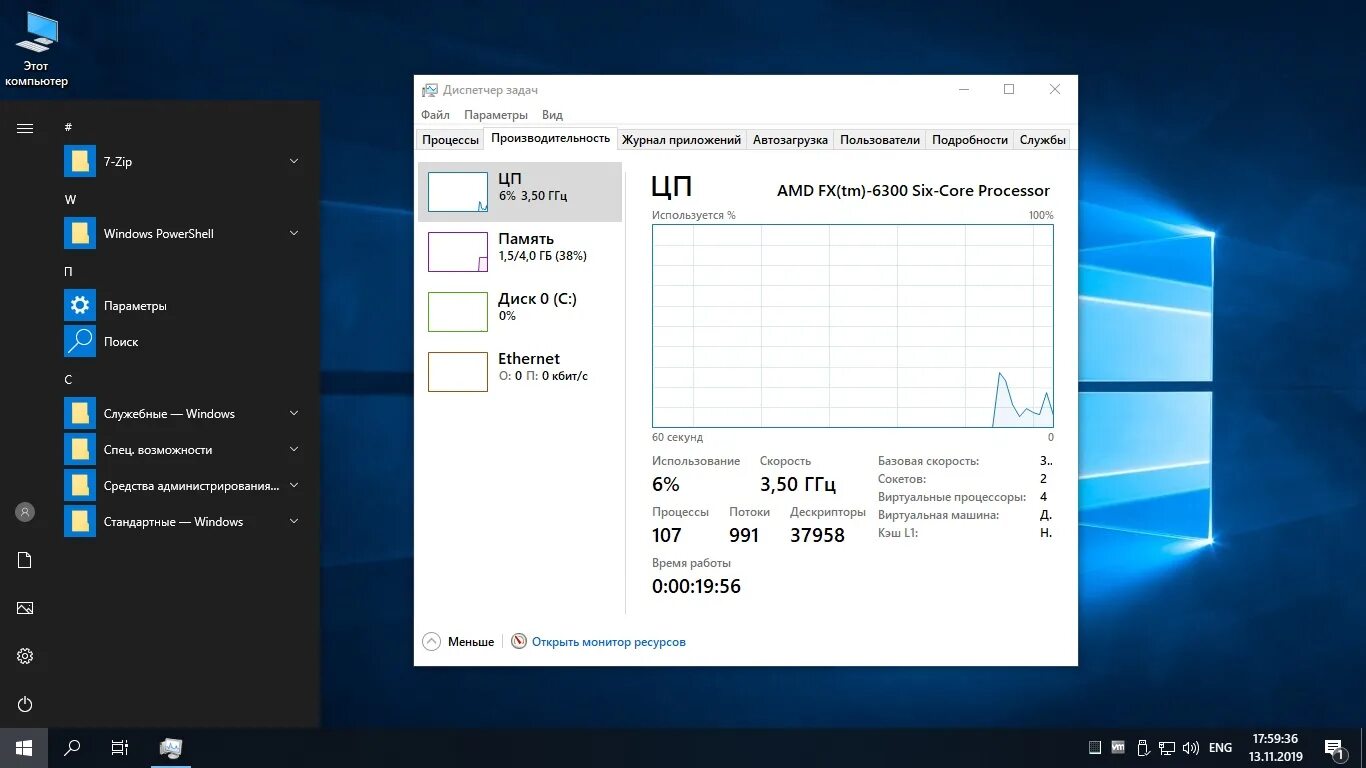This screenshot has width=1366, height=768.
Task: Click the user account icon in Start
Action: click(25, 512)
